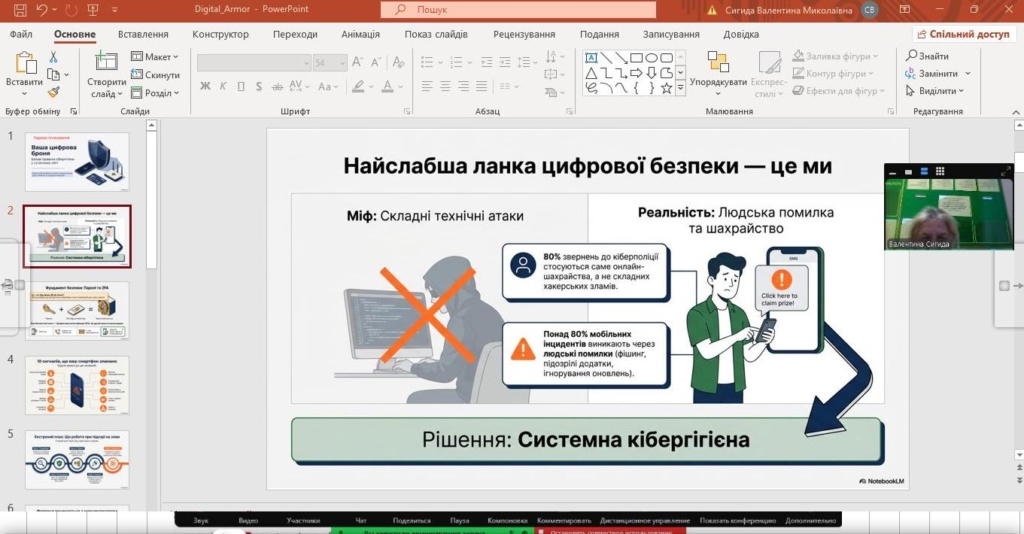Viewport: 1024px width, 534px height.
Task: Select the Format Painter brush icon
Action: [x=54, y=91]
